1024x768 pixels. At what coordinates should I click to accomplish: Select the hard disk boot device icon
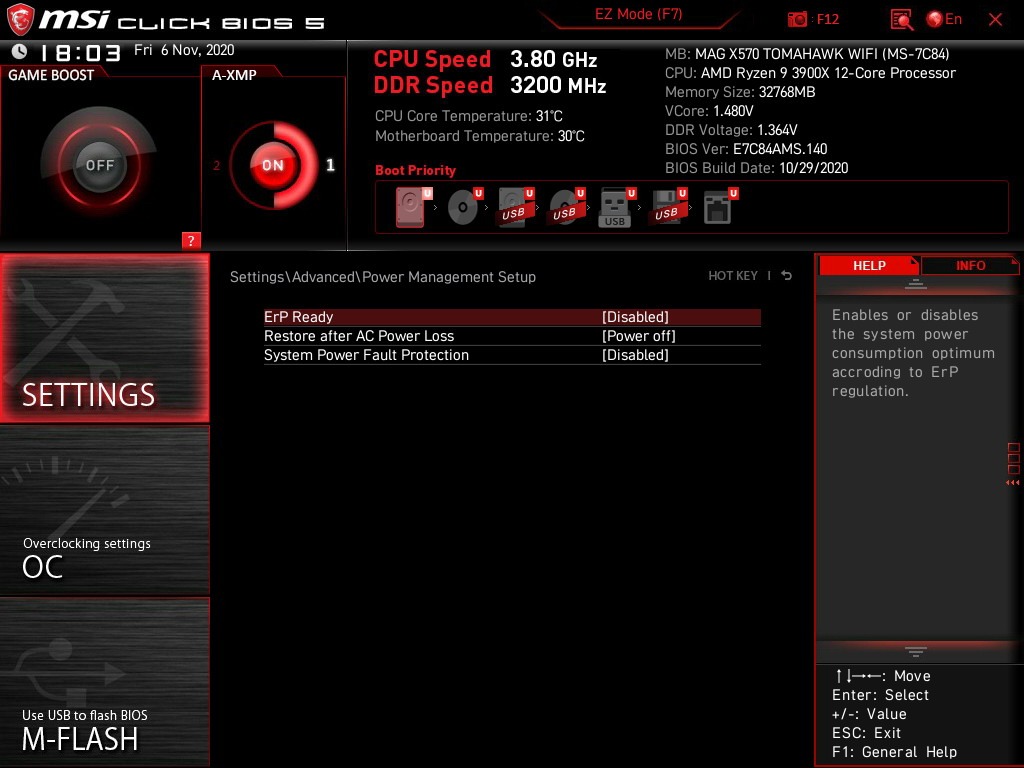click(411, 207)
